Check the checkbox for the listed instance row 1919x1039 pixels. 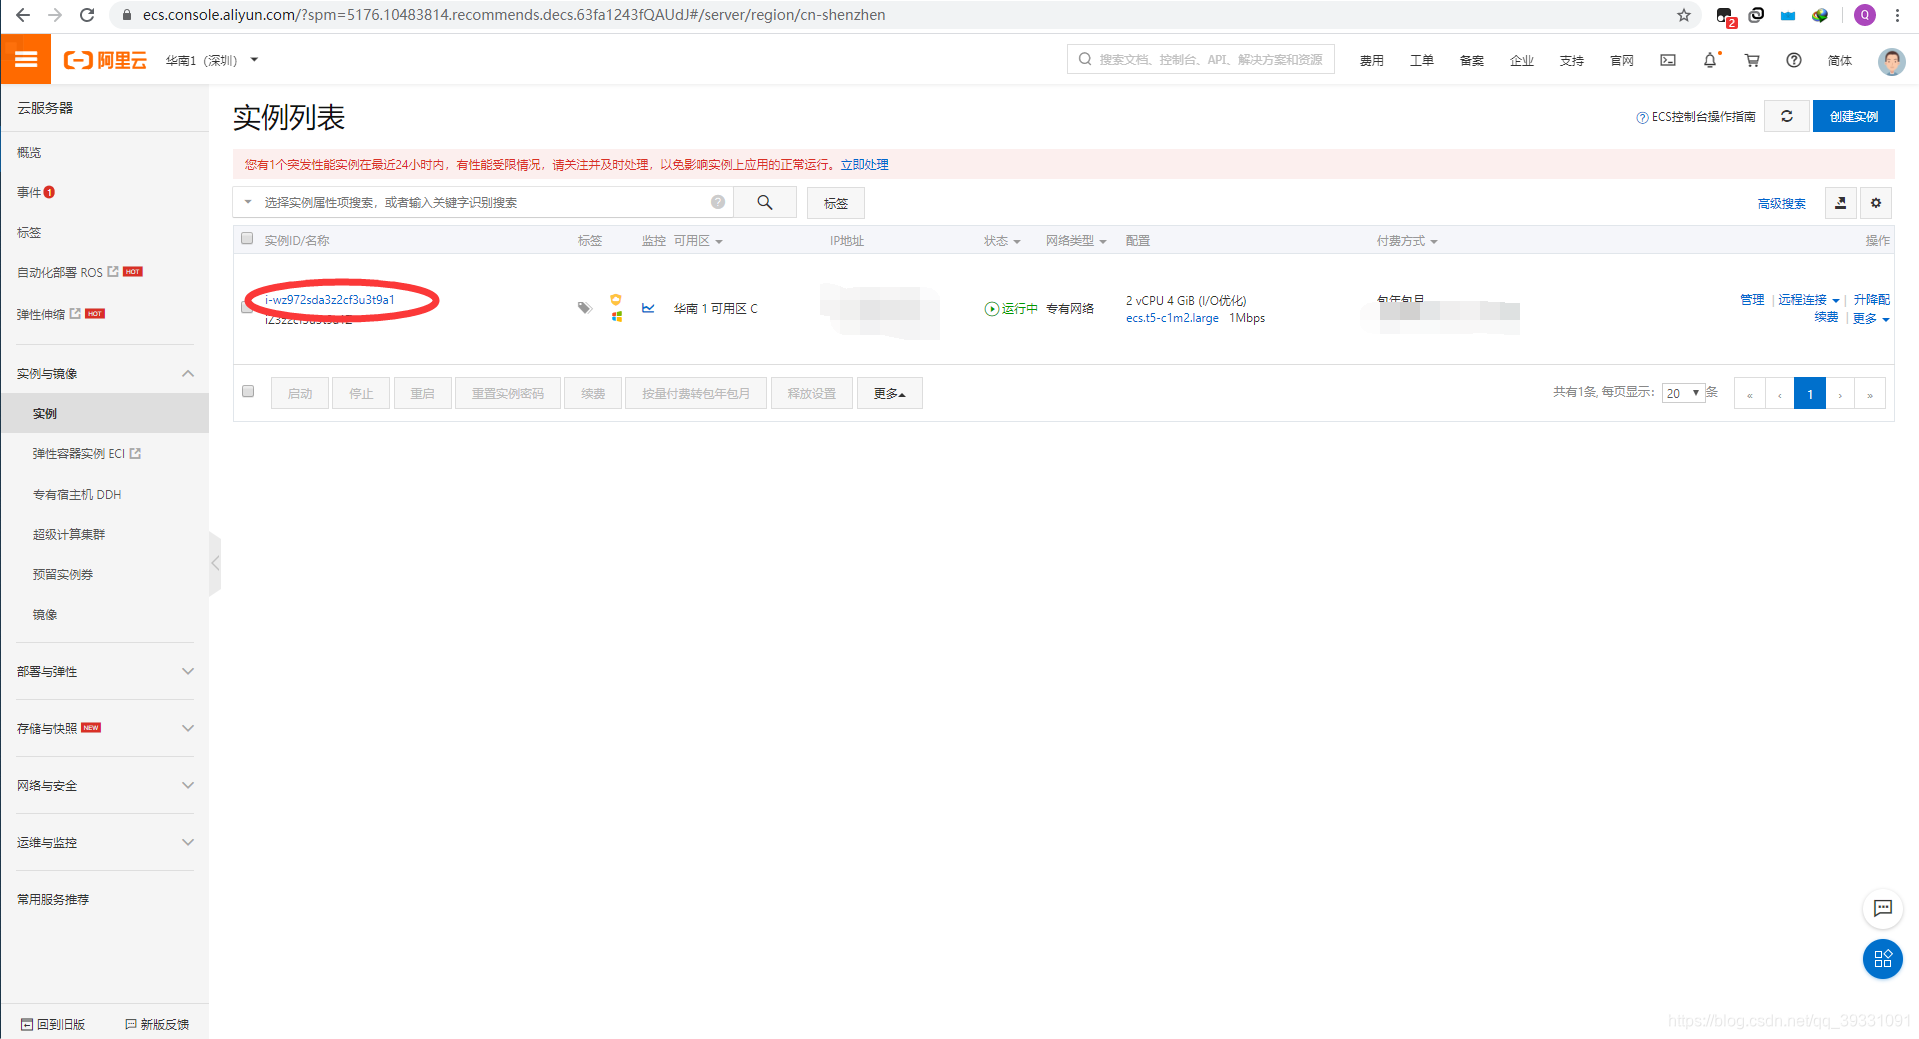tap(247, 307)
